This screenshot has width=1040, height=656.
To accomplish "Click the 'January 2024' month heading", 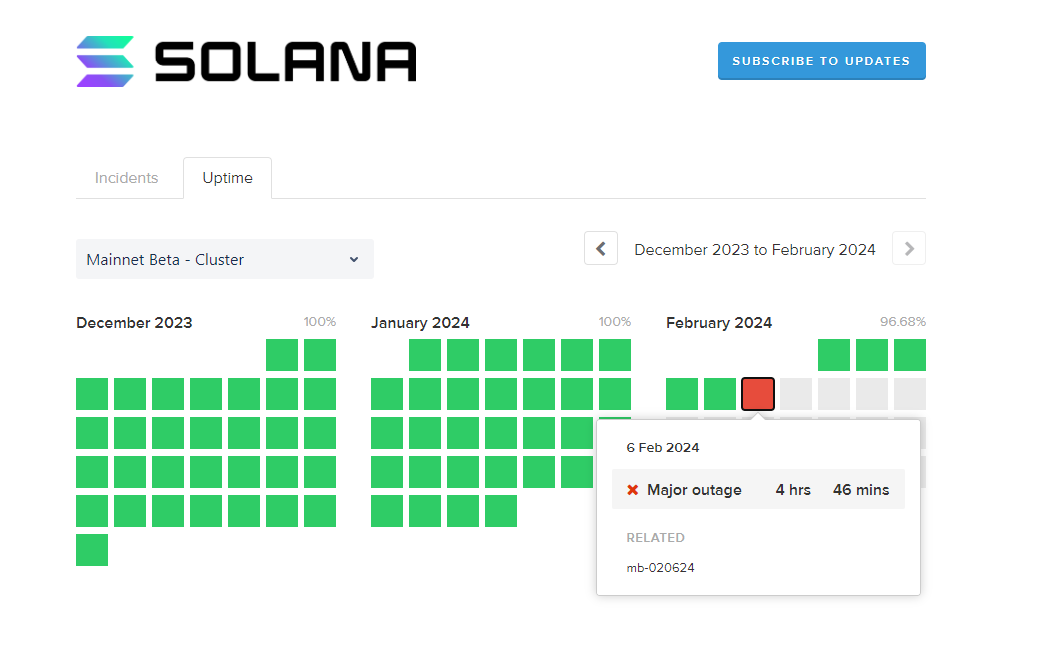I will [x=421, y=322].
